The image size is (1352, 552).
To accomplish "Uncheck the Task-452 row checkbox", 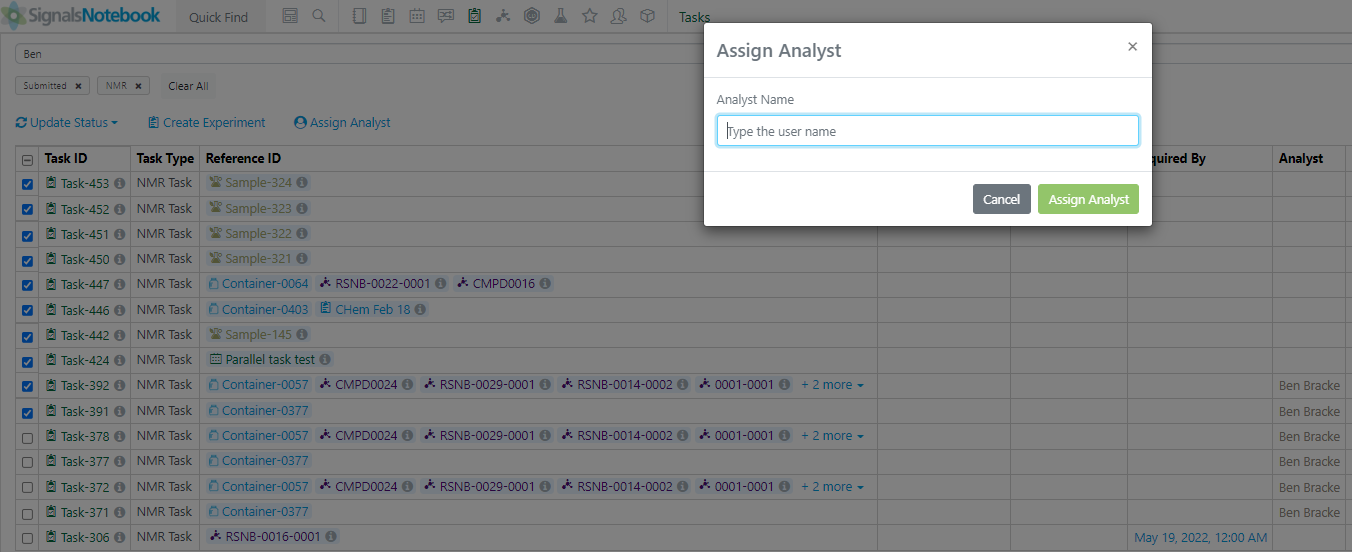I will click(27, 210).
